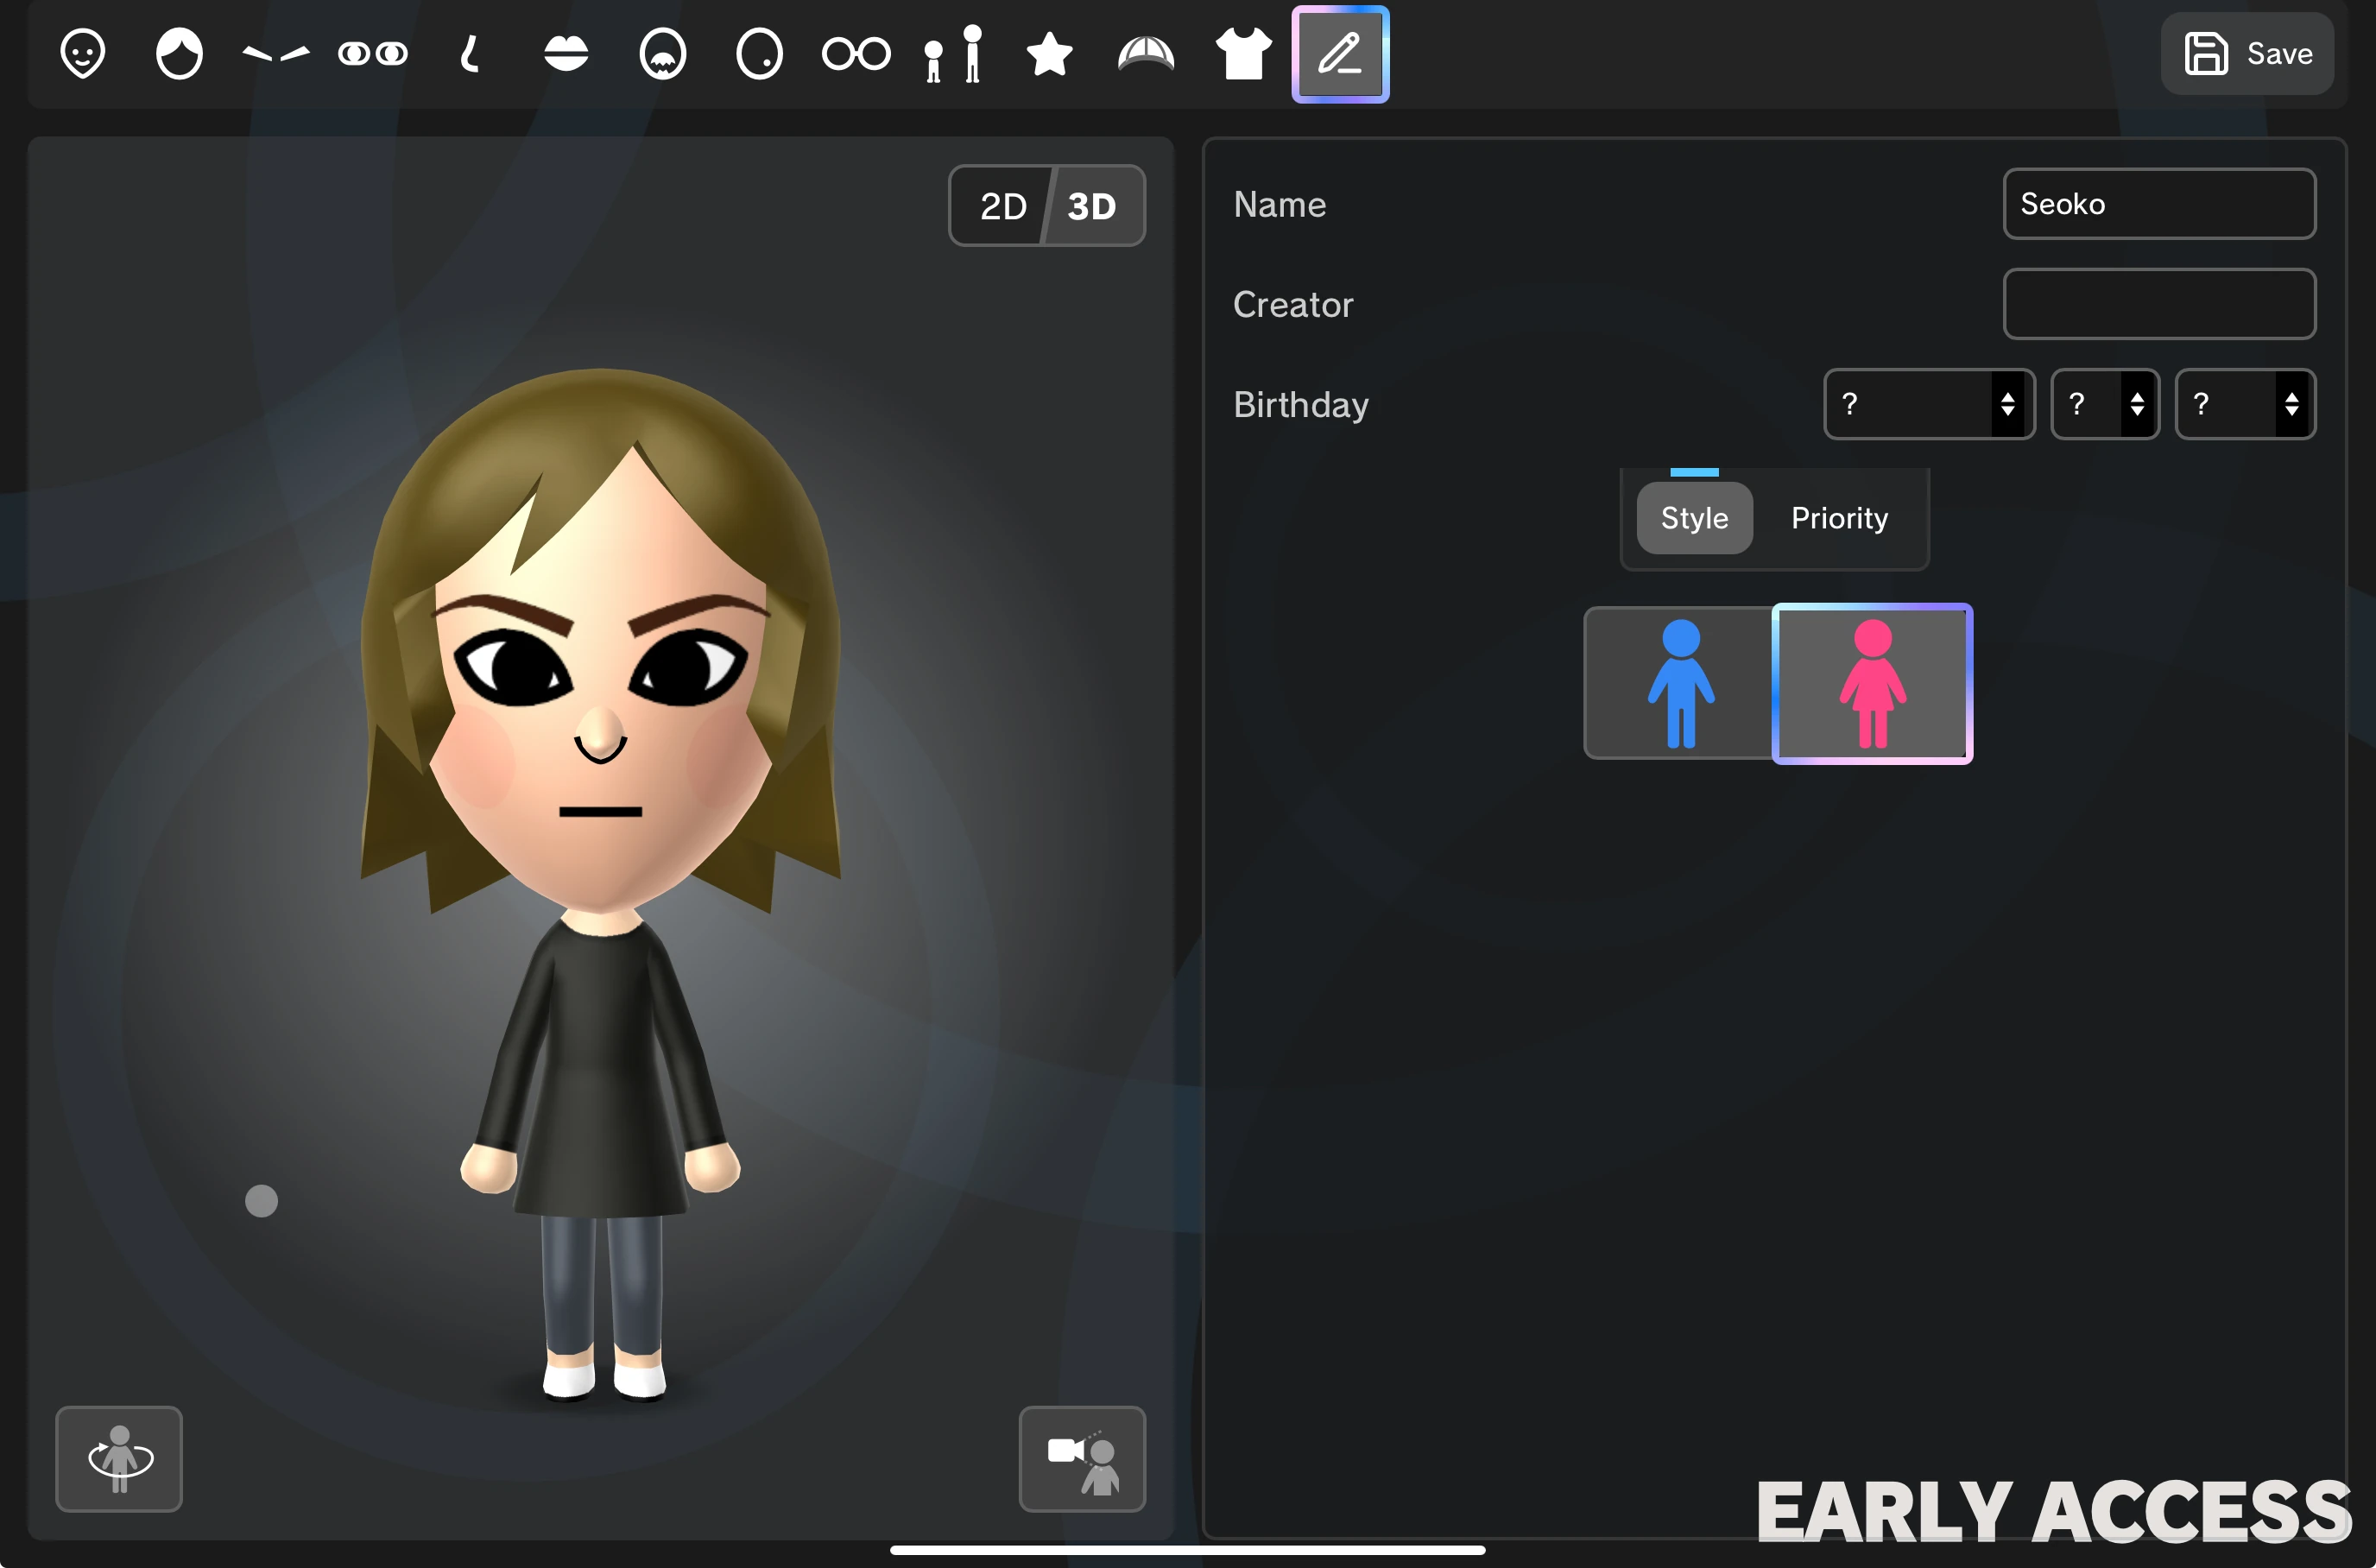This screenshot has height=1568, width=2376.
Task: Expand the first Birthday dropdown
Action: pos(1928,404)
